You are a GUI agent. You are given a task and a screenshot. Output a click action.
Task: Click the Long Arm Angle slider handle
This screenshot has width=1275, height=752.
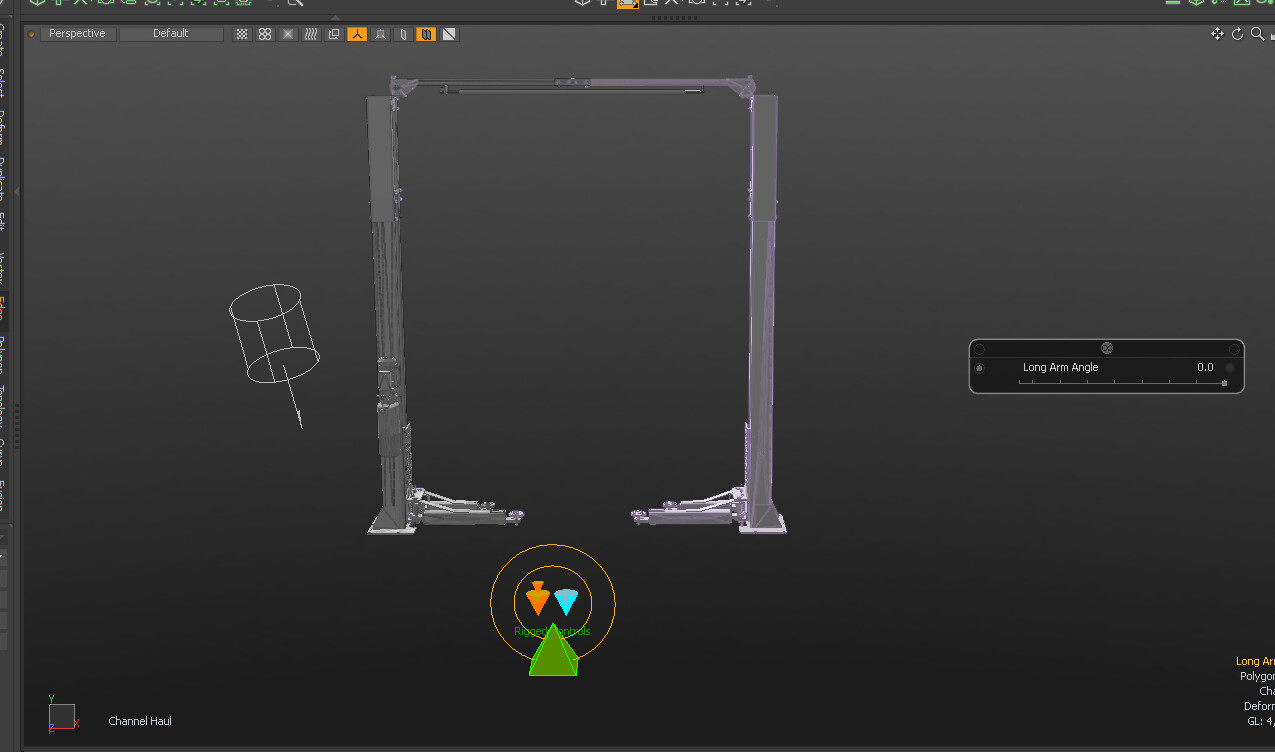pyautogui.click(x=1224, y=383)
